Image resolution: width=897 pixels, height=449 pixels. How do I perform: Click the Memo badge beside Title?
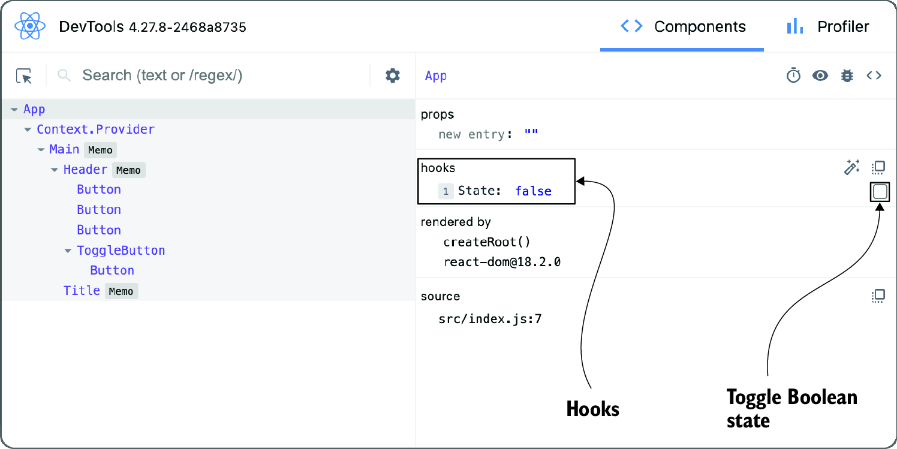click(x=121, y=291)
